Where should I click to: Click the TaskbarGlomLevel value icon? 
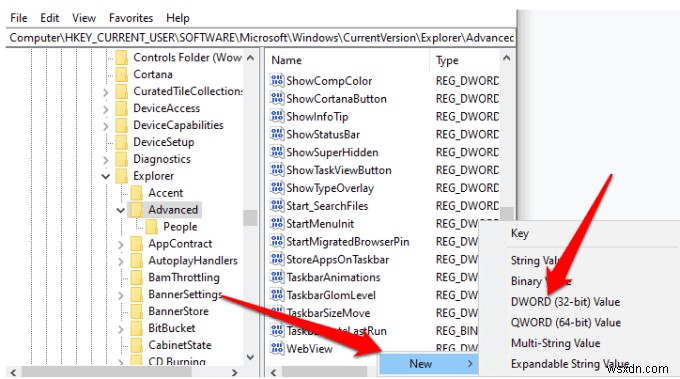coord(277,295)
